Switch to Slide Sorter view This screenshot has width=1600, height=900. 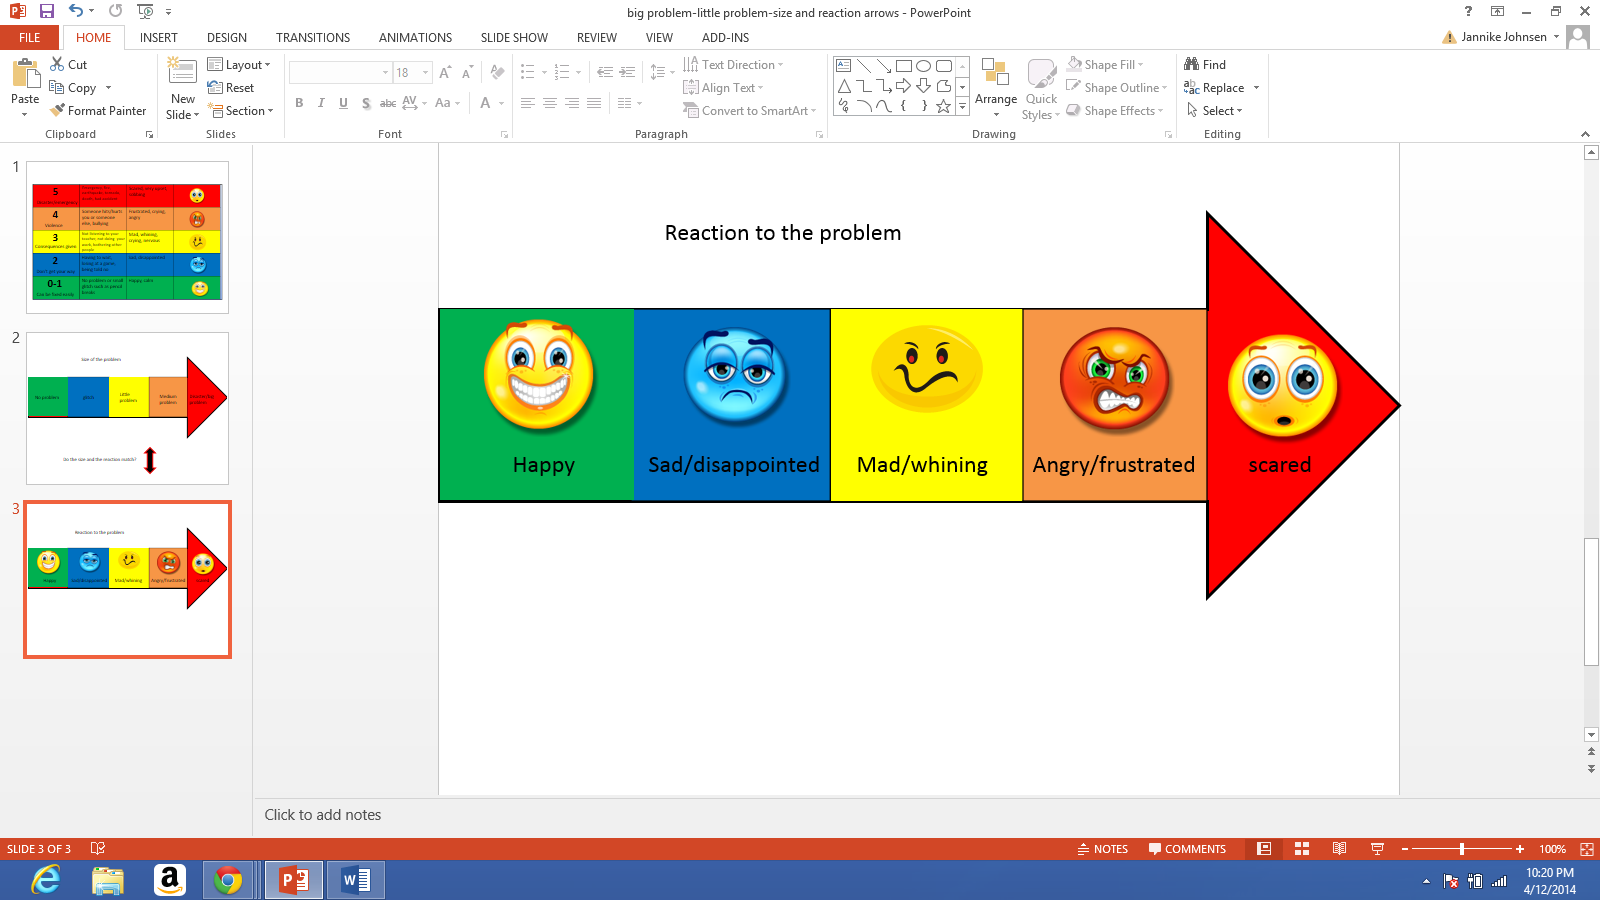pyautogui.click(x=1302, y=849)
